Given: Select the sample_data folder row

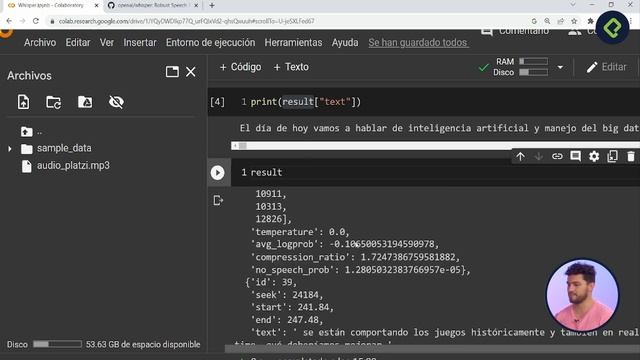Looking at the screenshot, I should tap(64, 148).
